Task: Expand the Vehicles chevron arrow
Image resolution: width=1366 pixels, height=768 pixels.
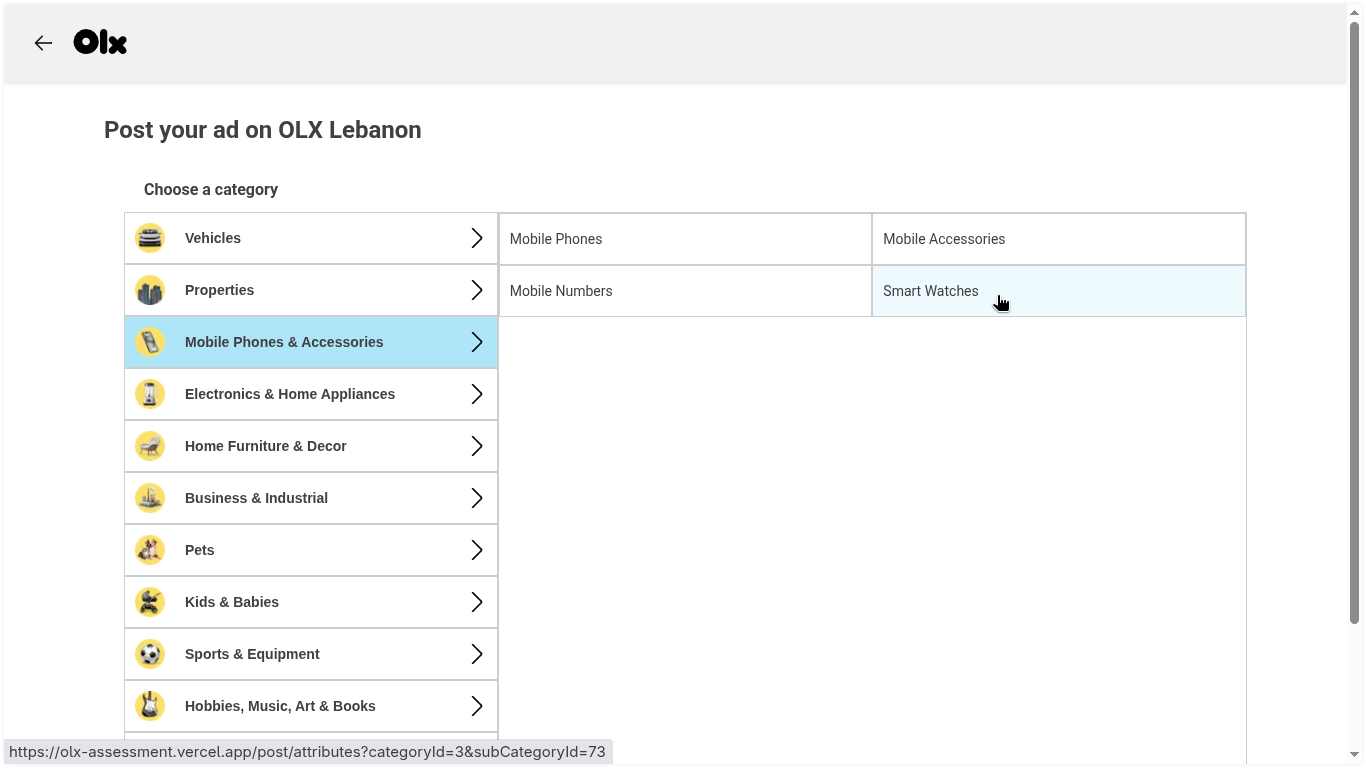Action: click(x=477, y=238)
